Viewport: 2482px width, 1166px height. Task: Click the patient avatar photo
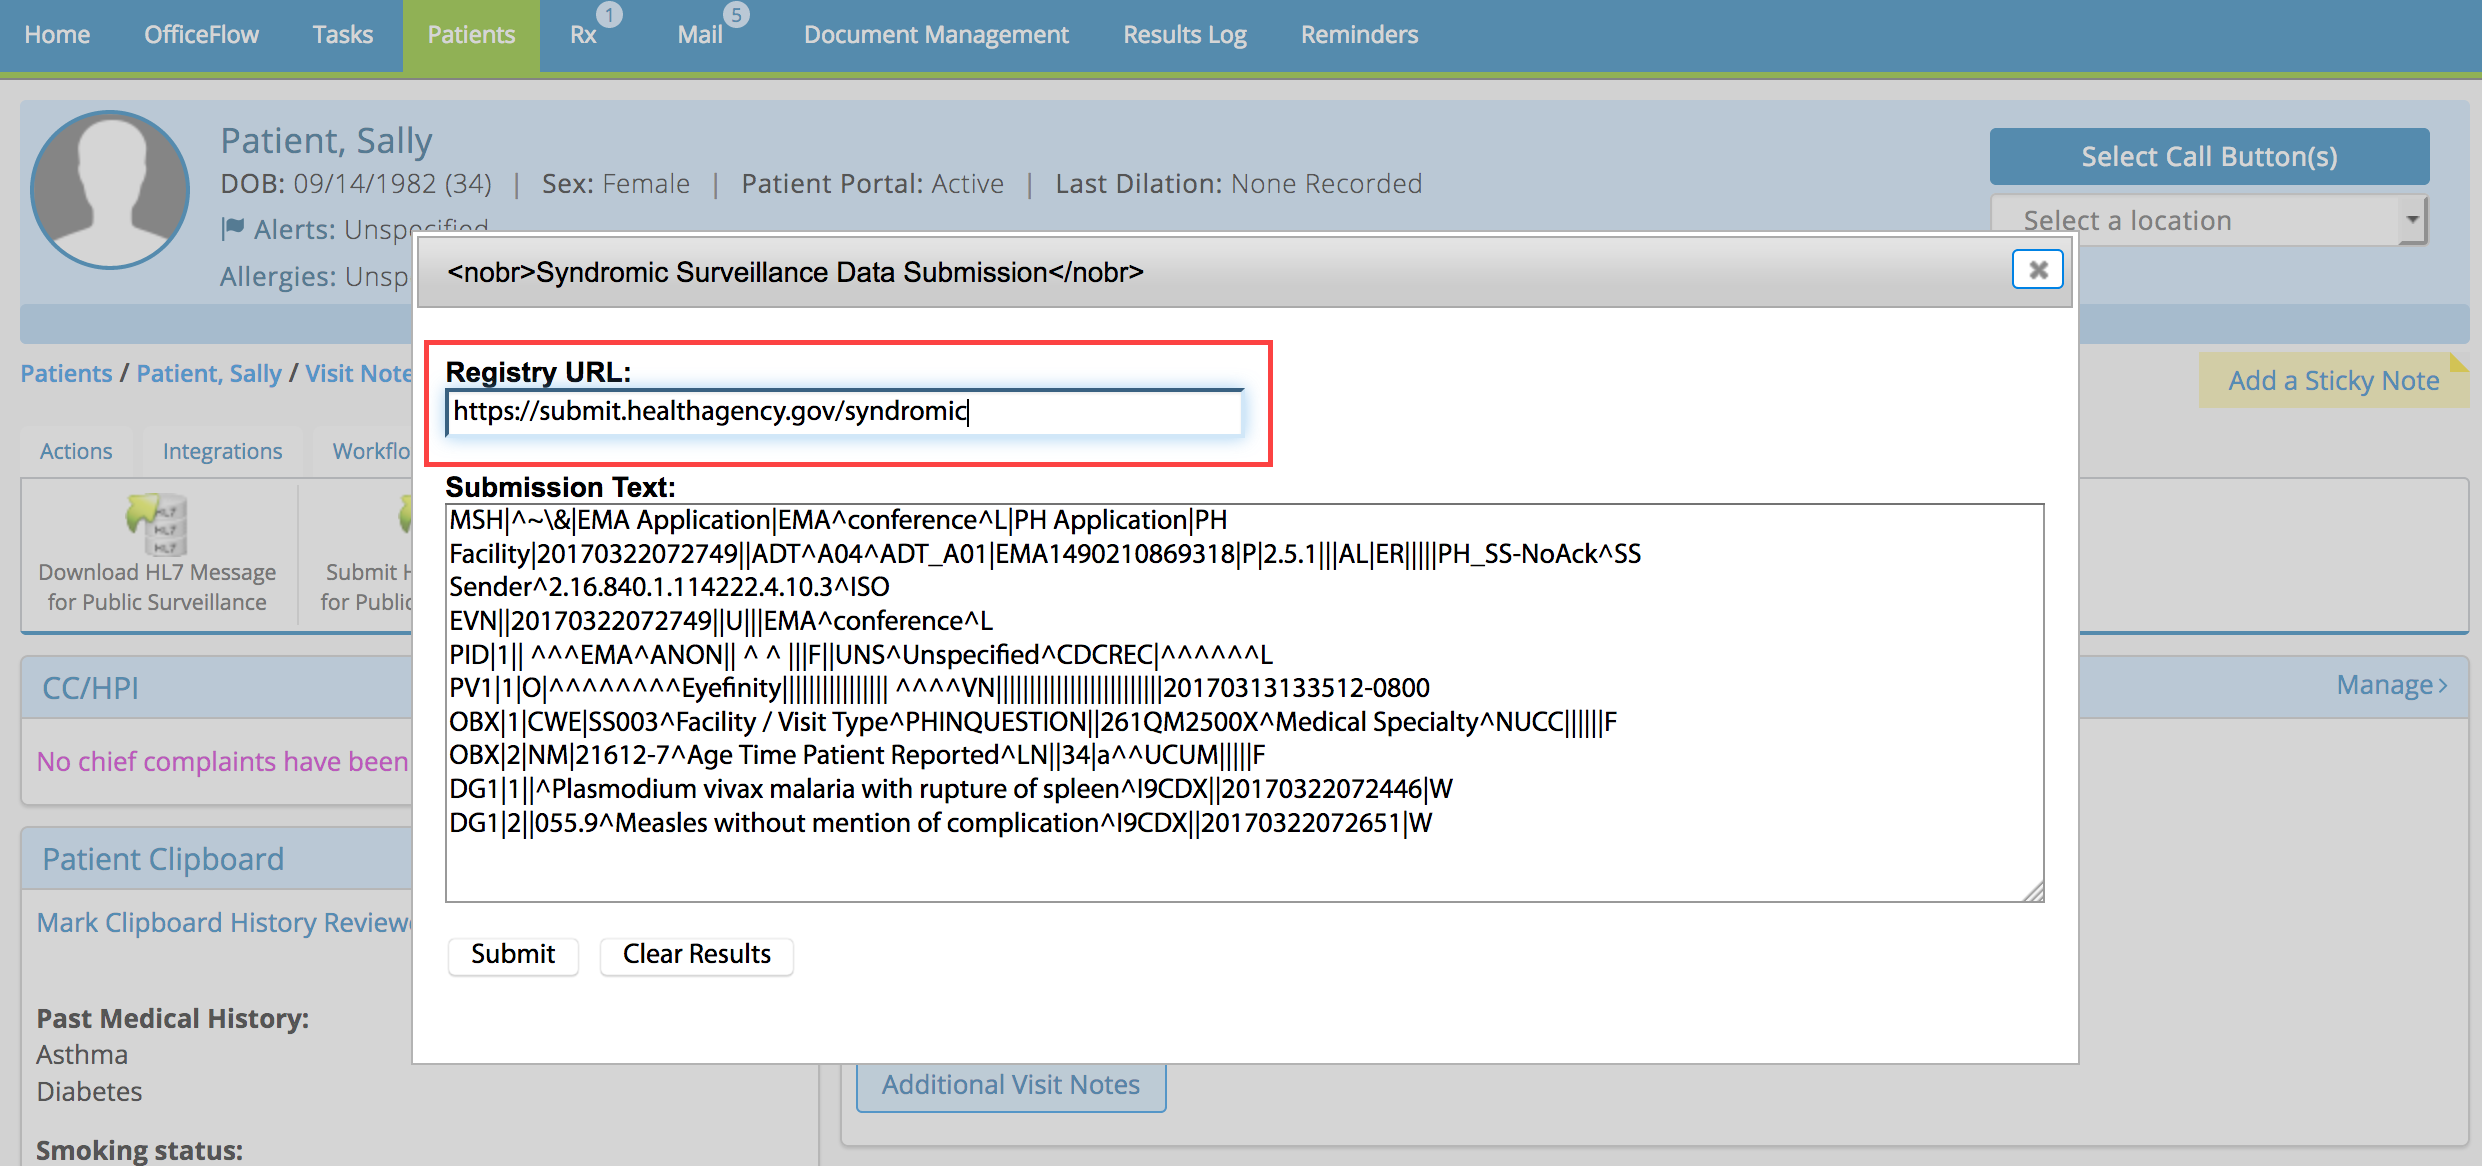pos(110,190)
